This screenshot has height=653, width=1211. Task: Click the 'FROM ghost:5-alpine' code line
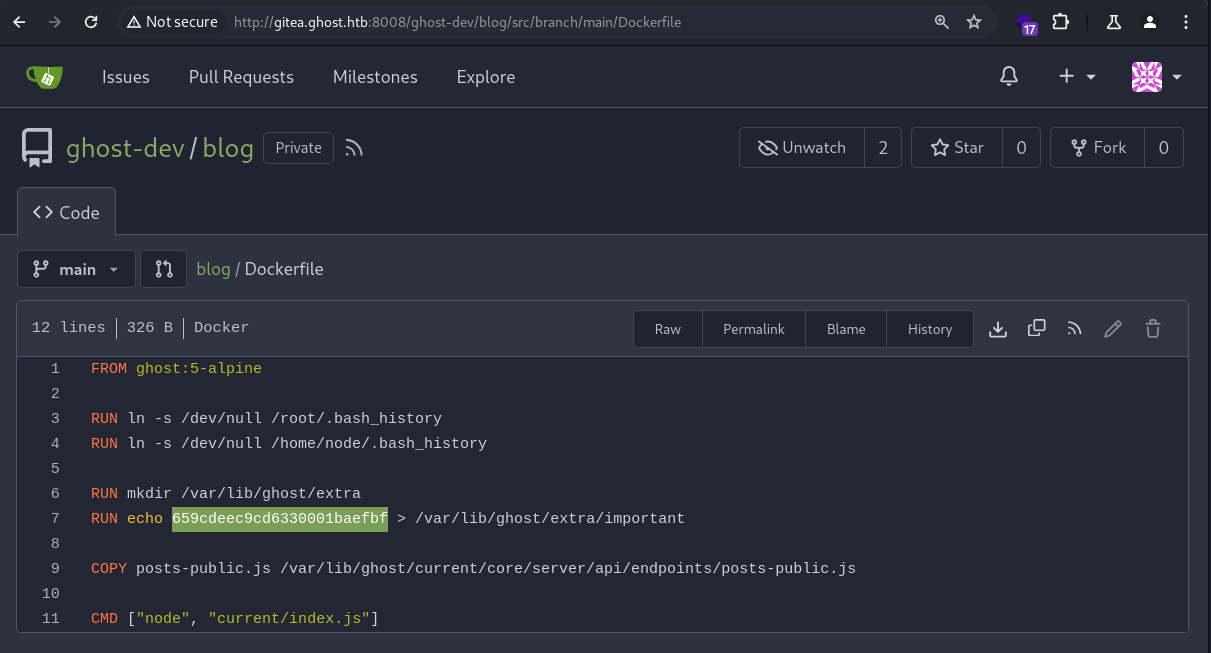(x=176, y=368)
